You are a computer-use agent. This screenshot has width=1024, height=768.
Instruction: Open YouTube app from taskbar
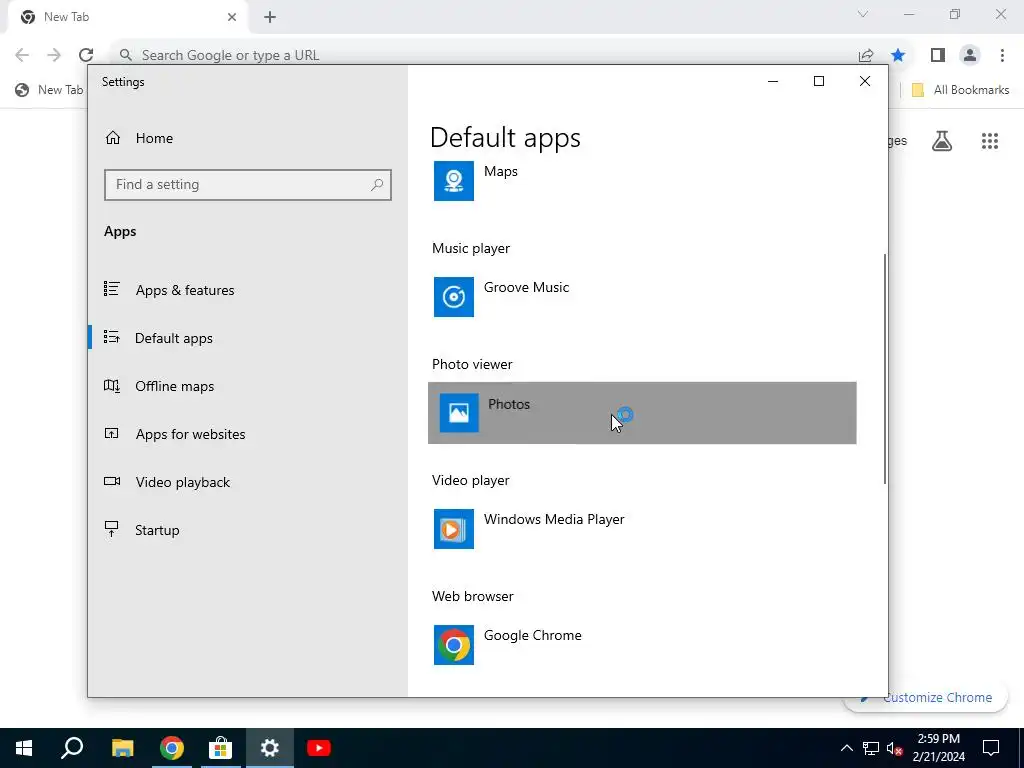click(x=319, y=748)
